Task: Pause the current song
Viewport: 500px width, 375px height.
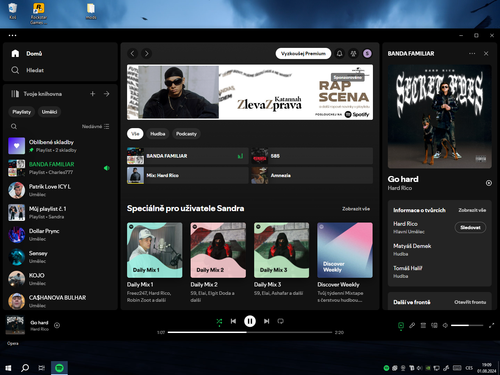Action: [x=250, y=321]
